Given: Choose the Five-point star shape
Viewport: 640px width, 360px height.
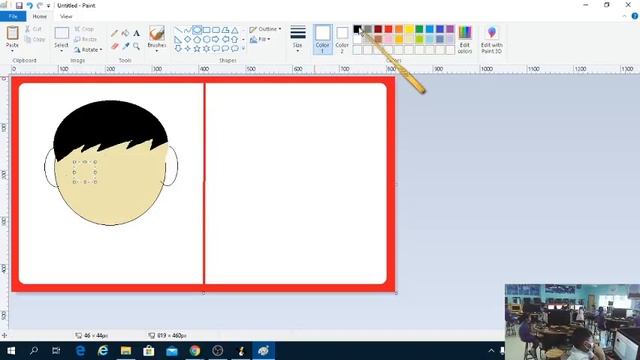Looking at the screenshot, I should 197,49.
